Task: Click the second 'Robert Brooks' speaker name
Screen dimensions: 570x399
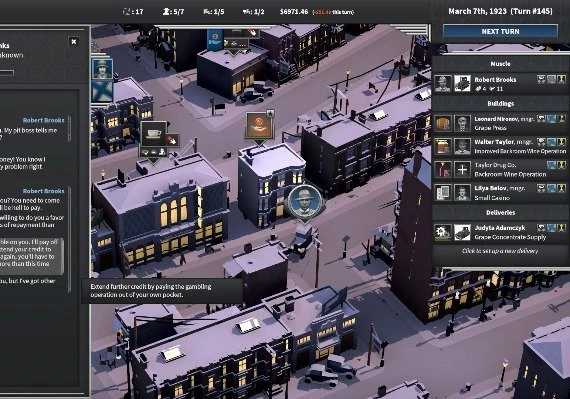Action: click(43, 191)
